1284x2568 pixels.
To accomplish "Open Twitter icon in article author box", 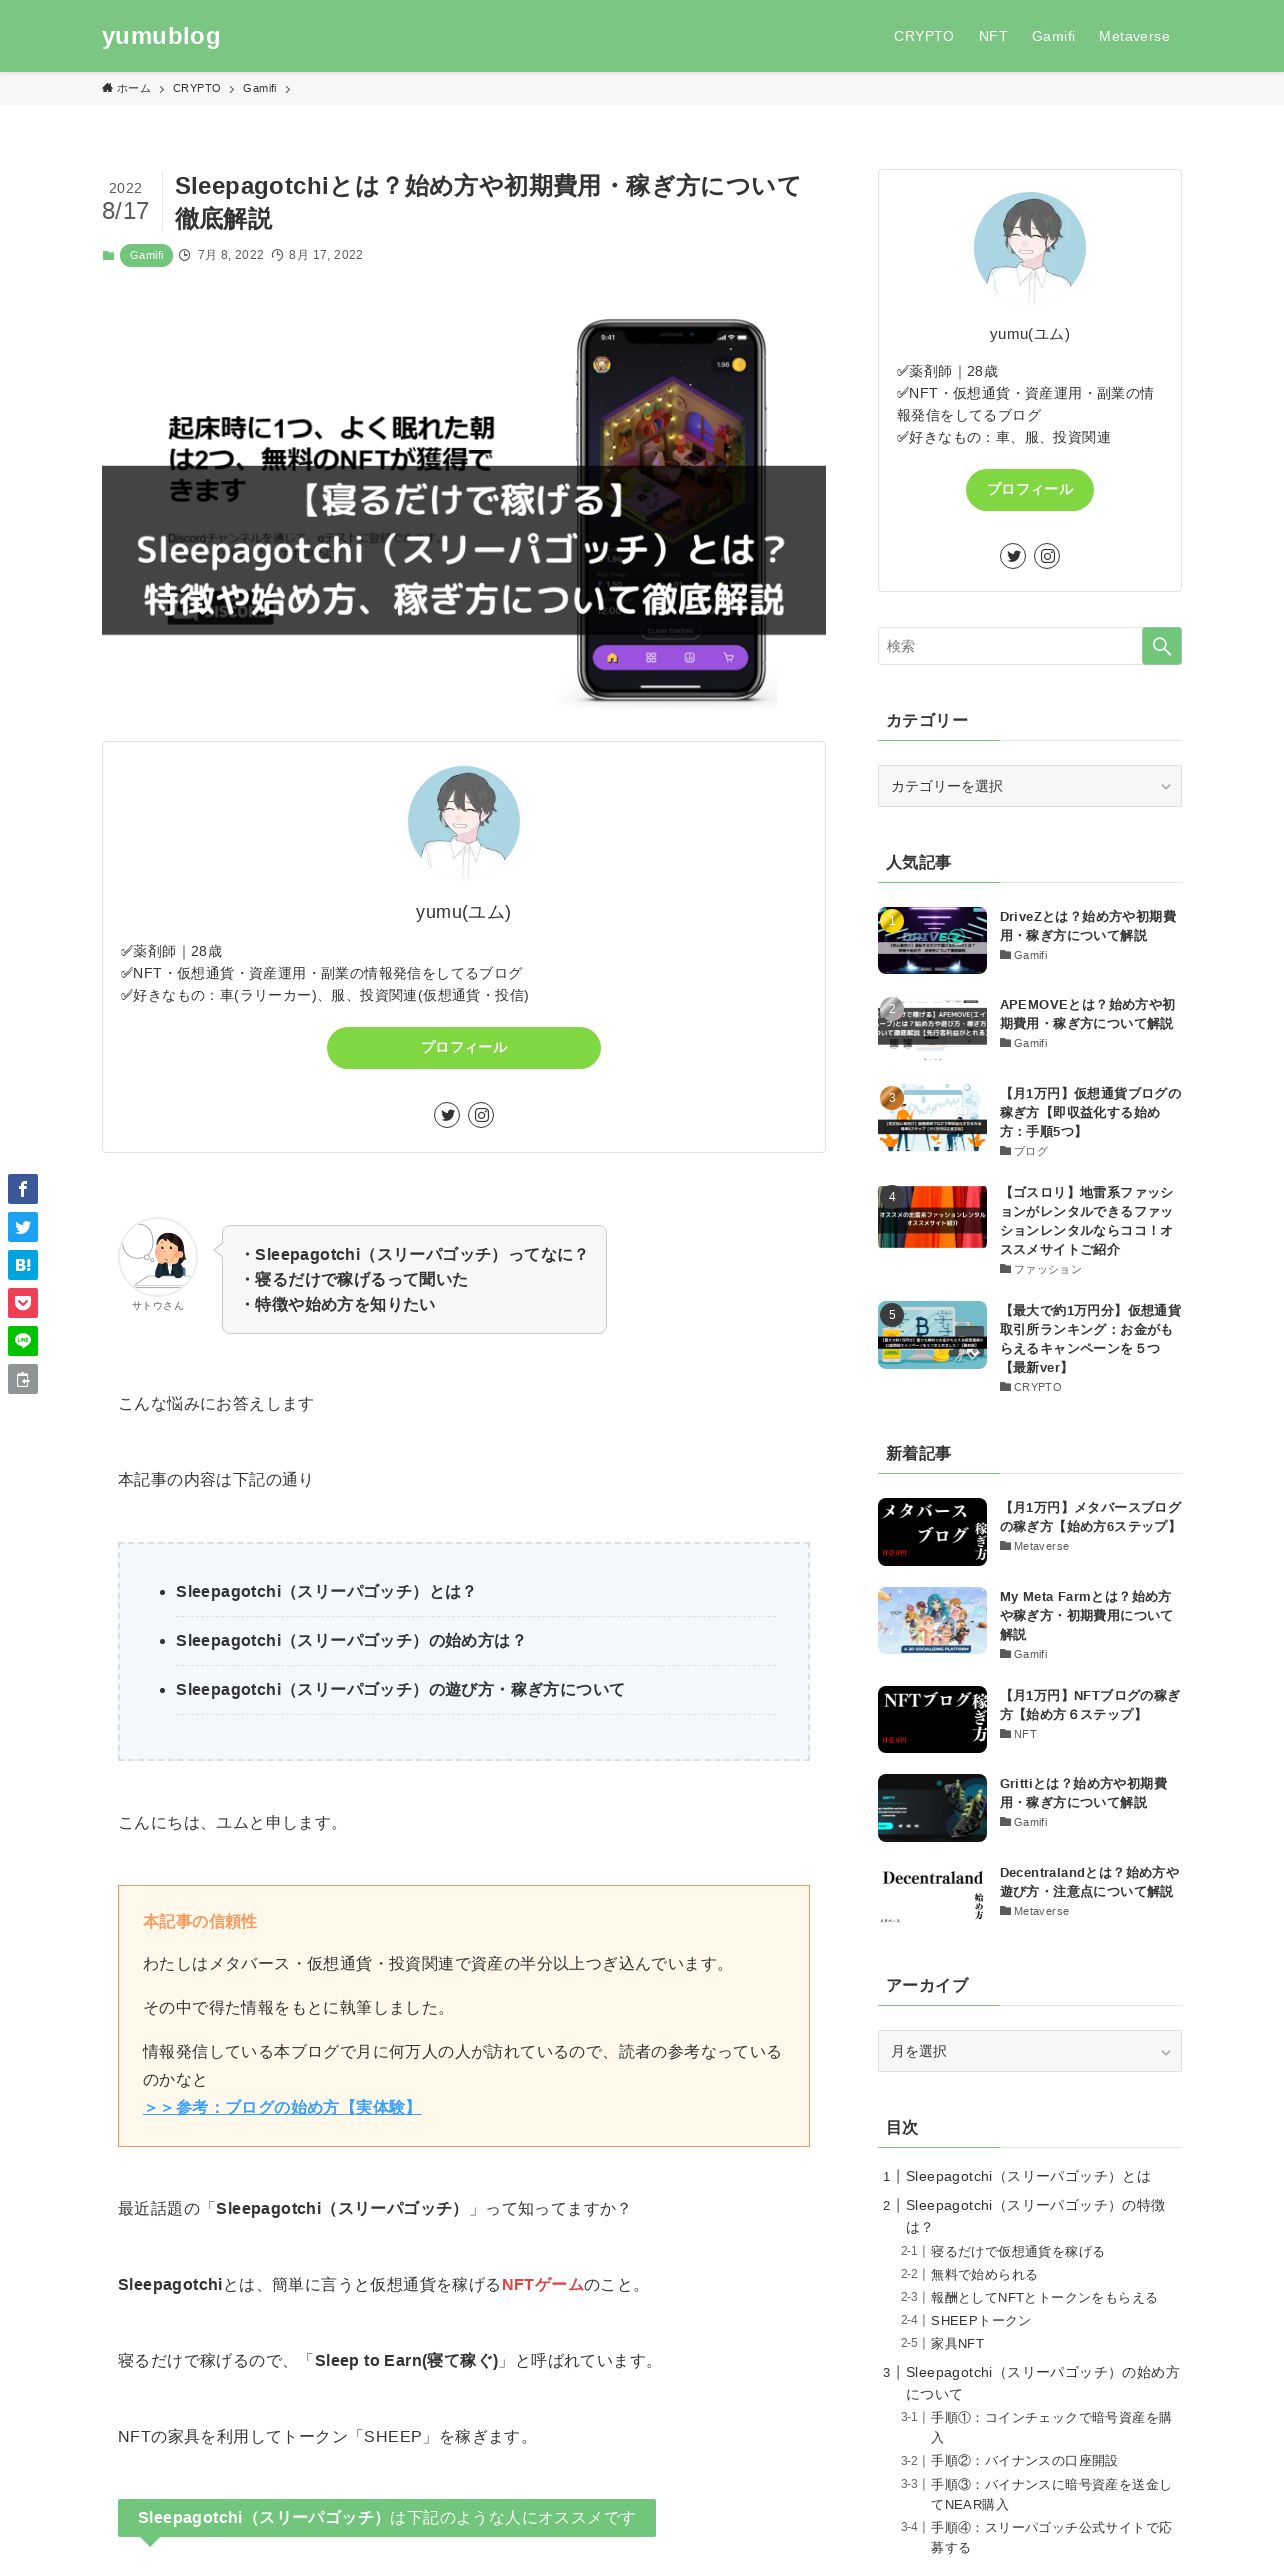I will click(447, 1115).
